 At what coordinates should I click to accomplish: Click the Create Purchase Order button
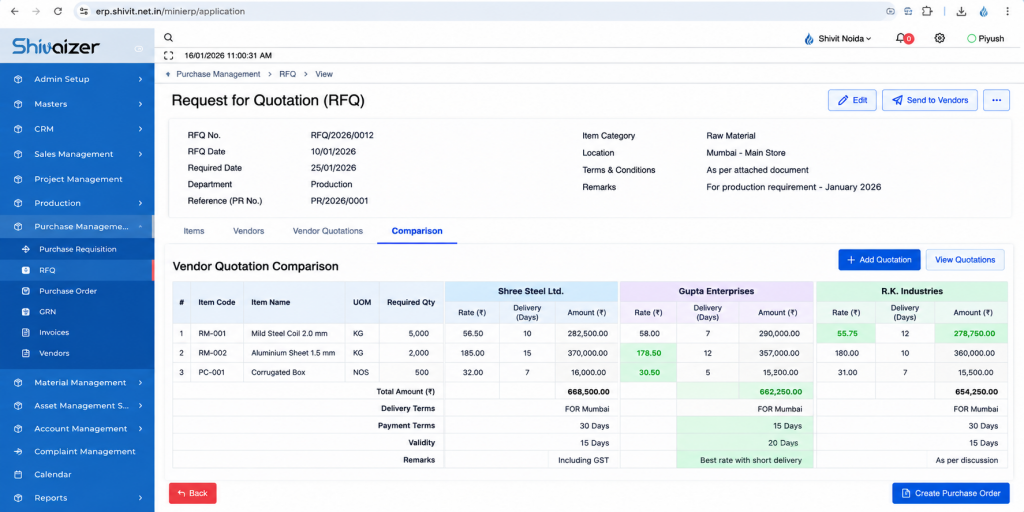click(x=951, y=493)
